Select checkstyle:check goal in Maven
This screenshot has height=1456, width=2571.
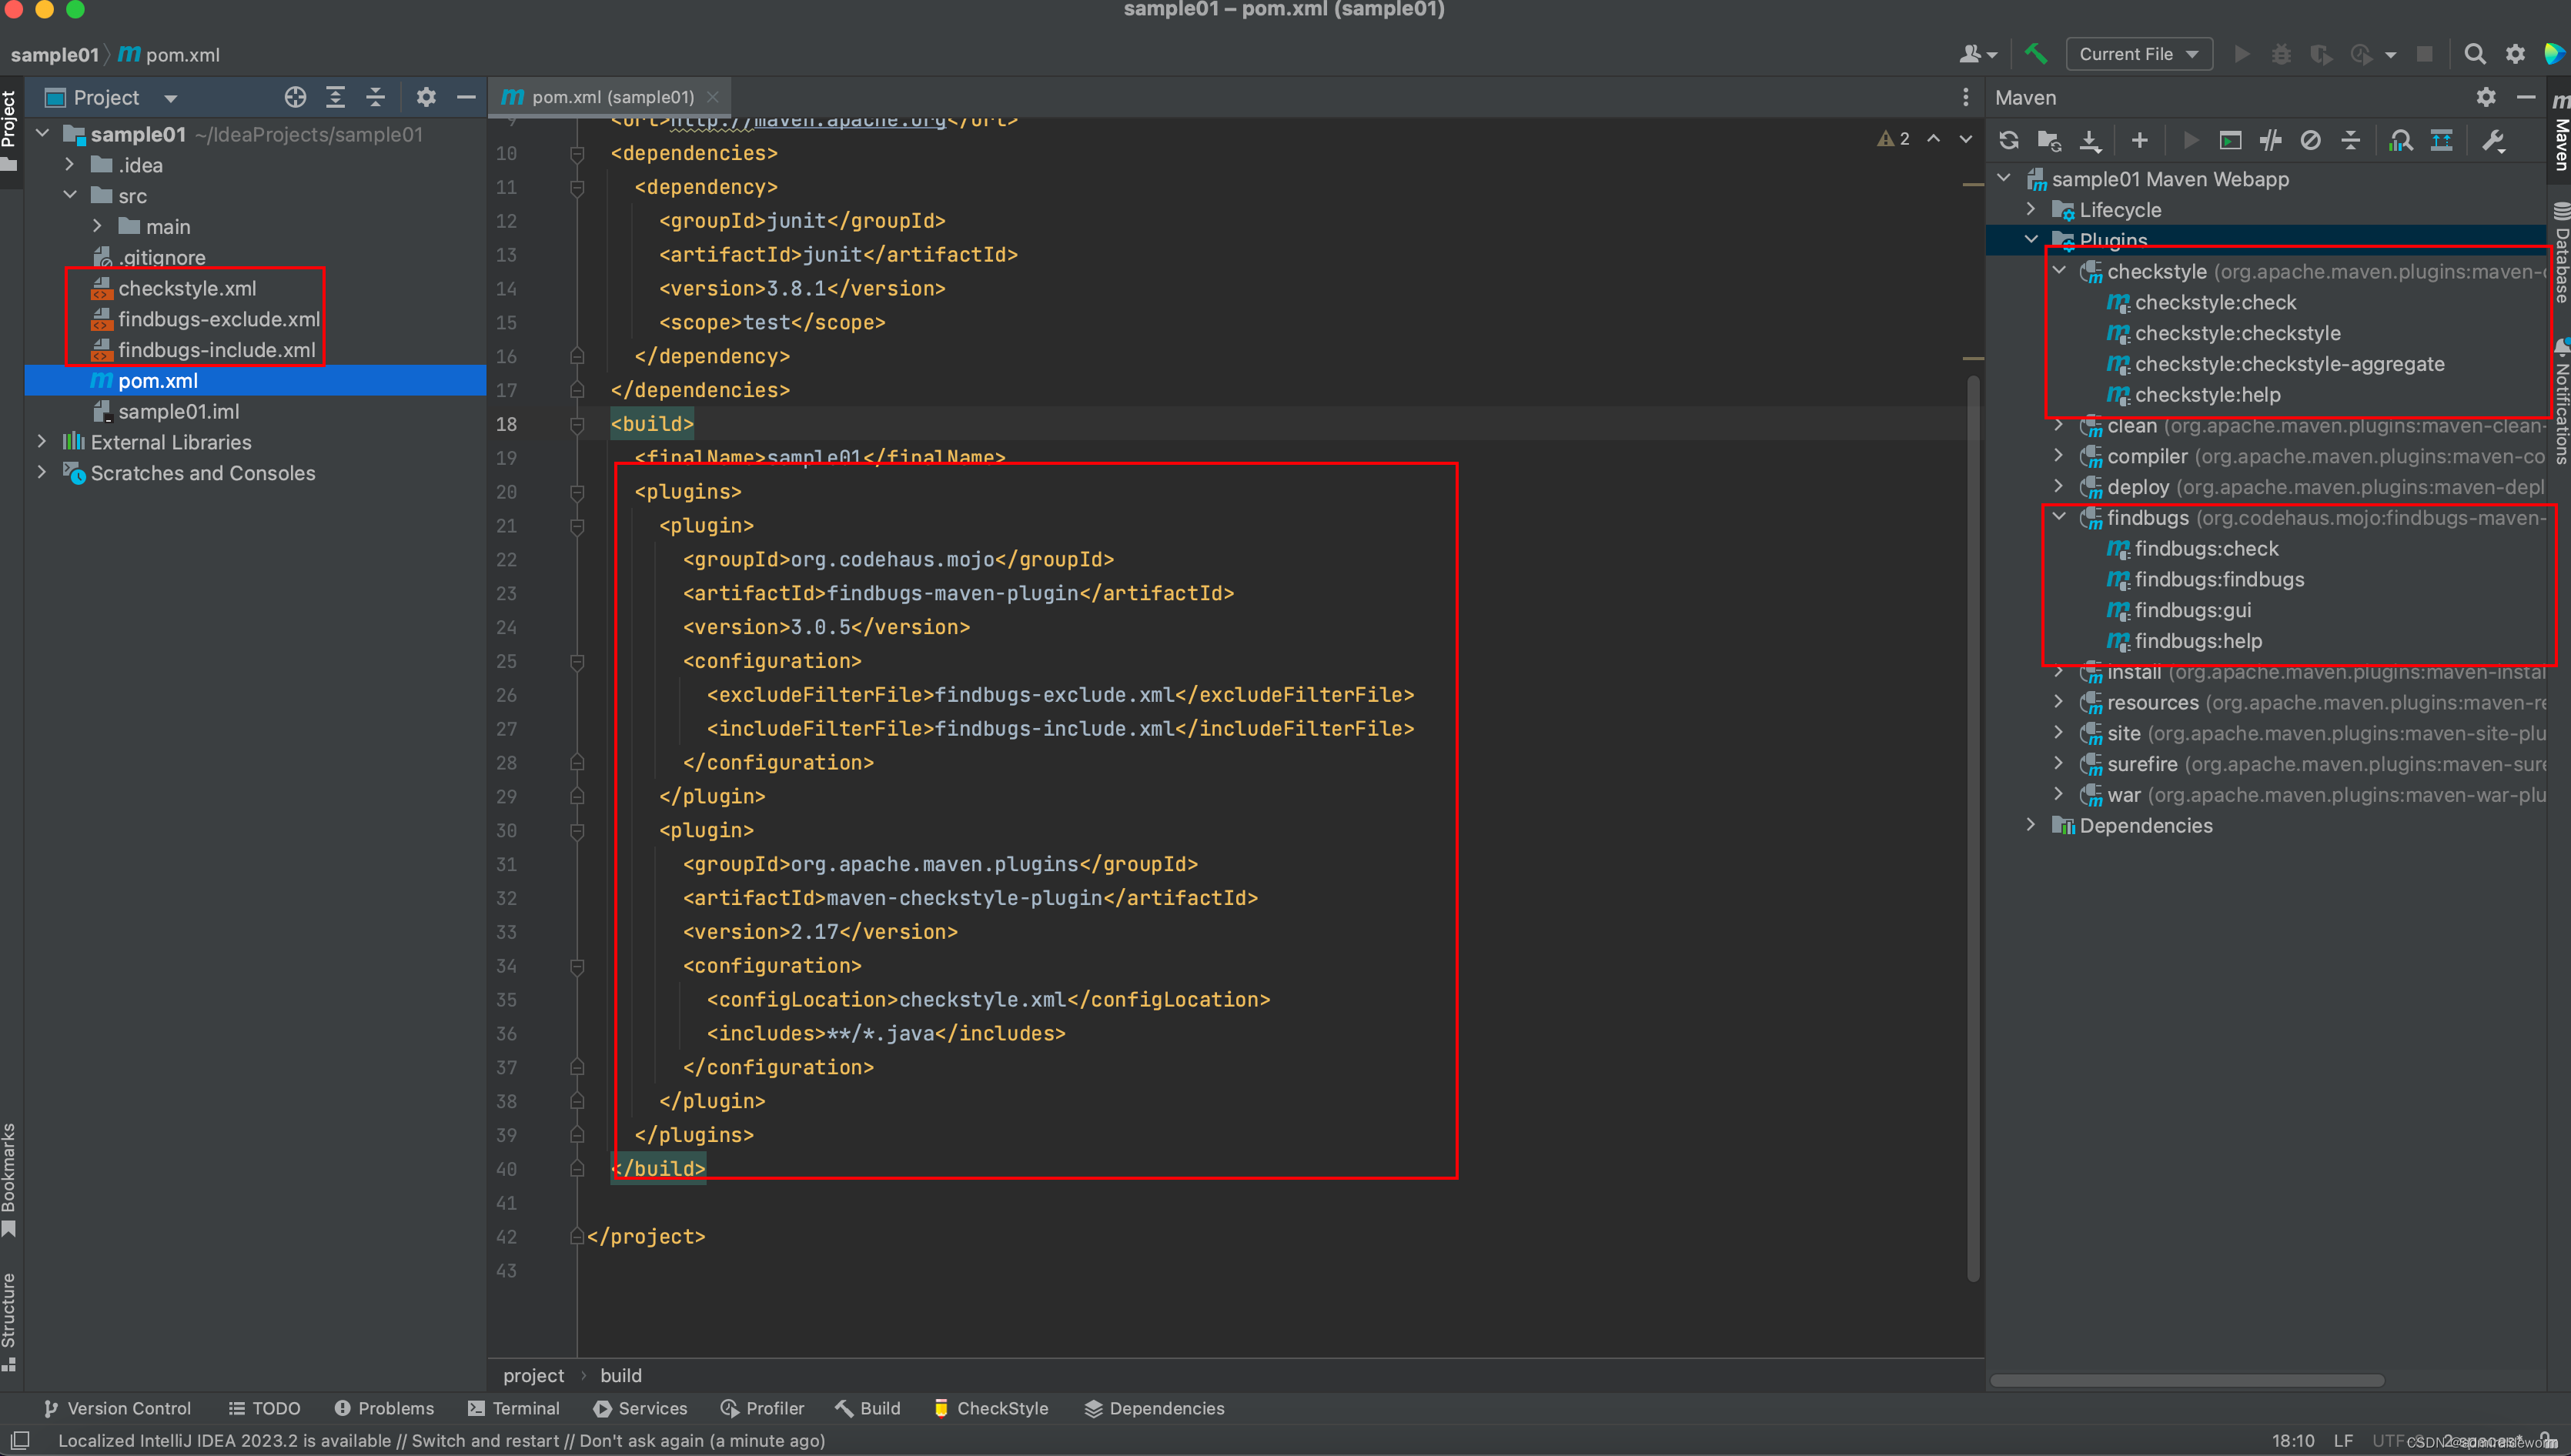click(x=2215, y=302)
